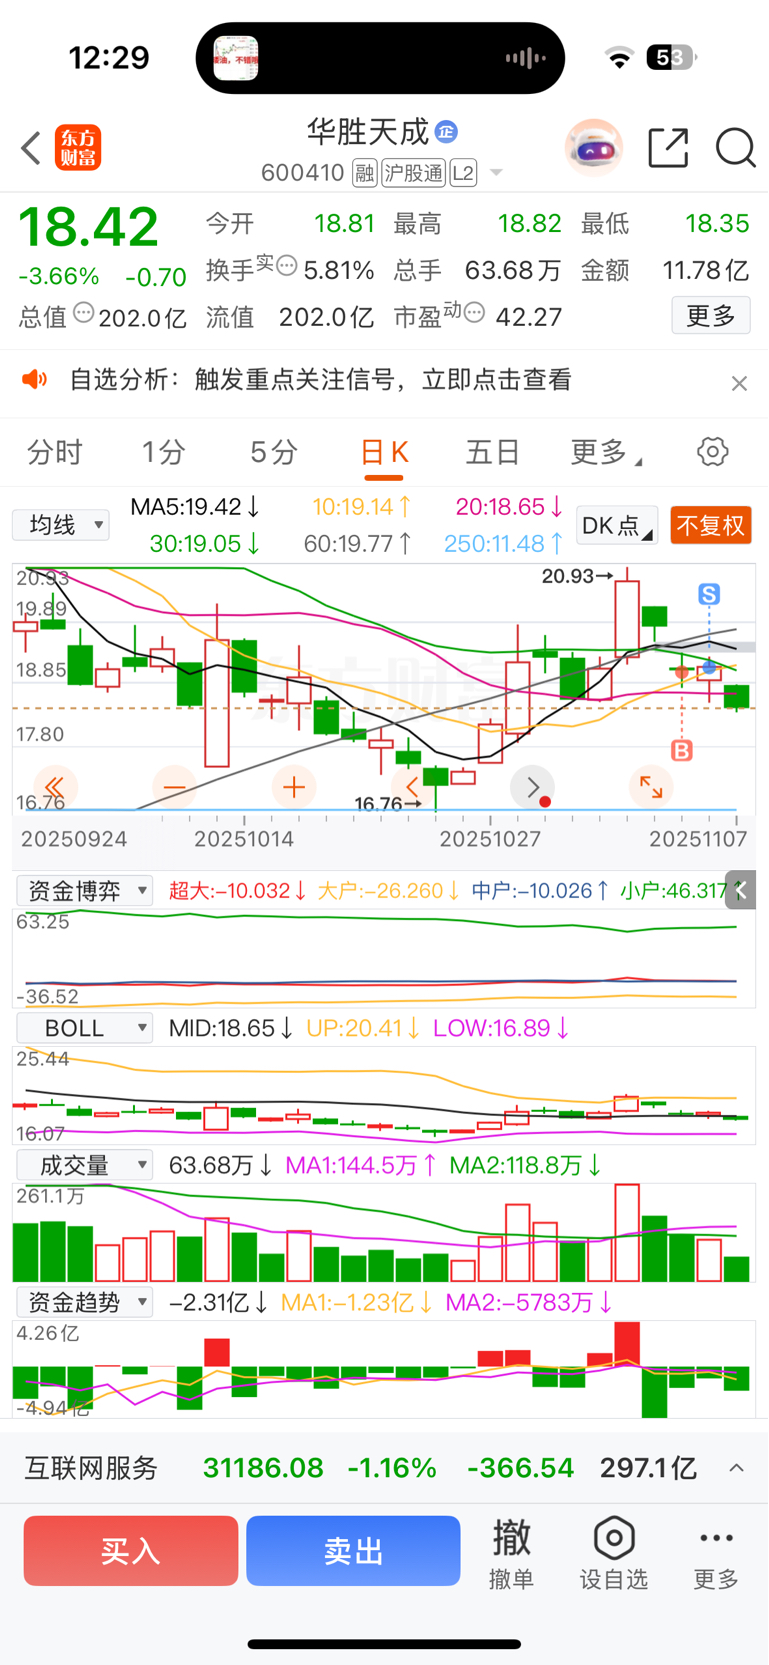769x1665 pixels.
Task: Open the 更多 timeframe dropdown tab
Action: (606, 453)
